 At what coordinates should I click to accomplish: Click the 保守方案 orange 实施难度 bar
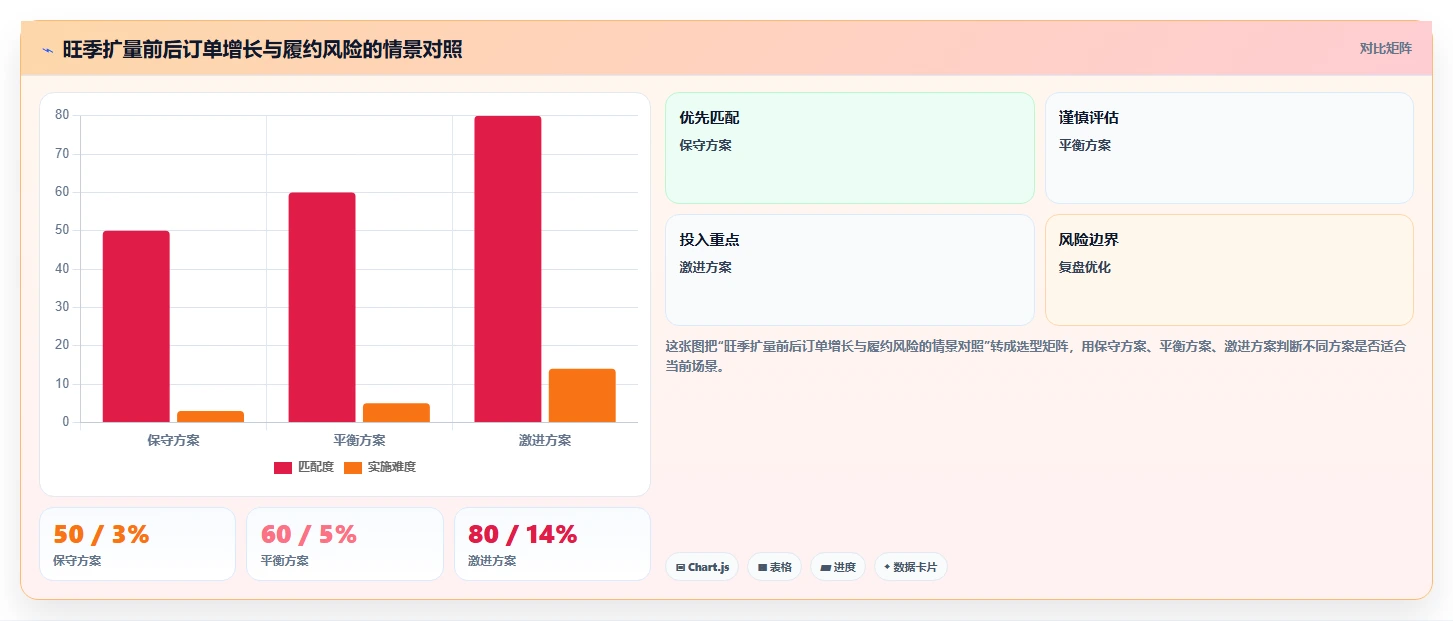(211, 417)
